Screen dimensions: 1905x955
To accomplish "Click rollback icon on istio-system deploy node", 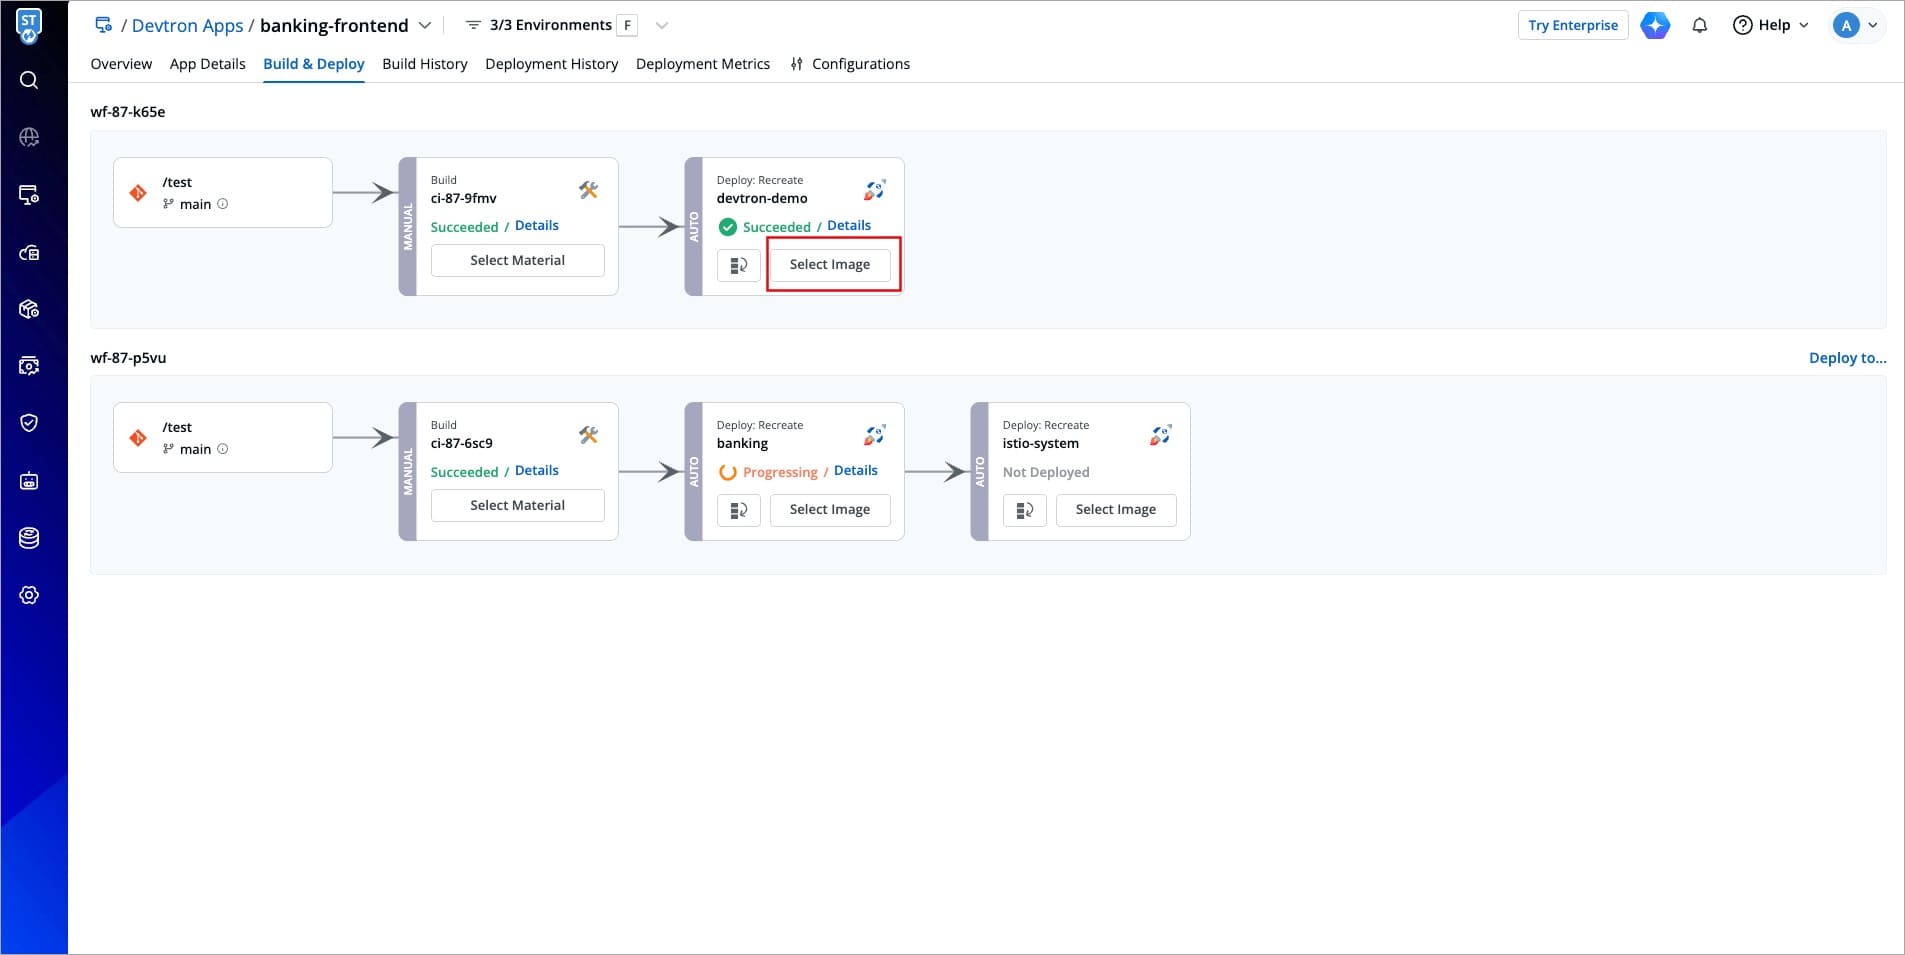I will click(1024, 510).
